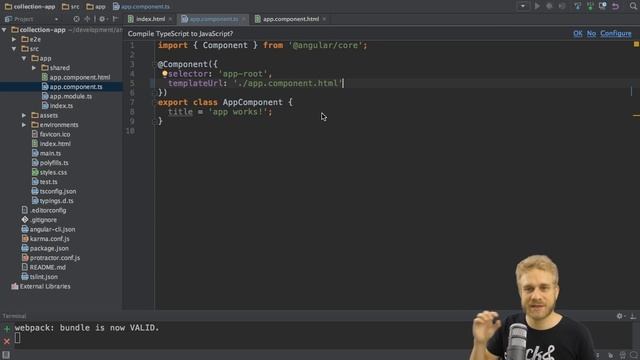This screenshot has height=360, width=640.
Task: Click the scroll-from-source target icon in Project panel
Action: (76, 19)
